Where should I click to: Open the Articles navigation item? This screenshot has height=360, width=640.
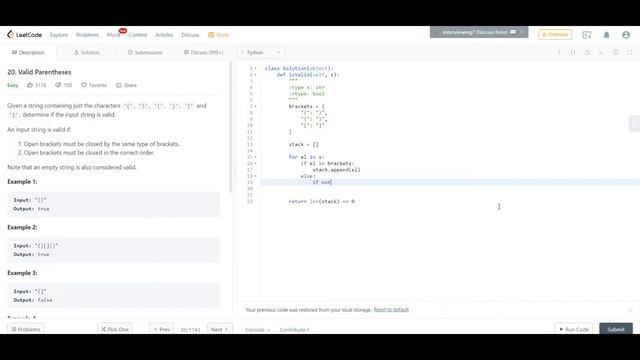click(164, 35)
